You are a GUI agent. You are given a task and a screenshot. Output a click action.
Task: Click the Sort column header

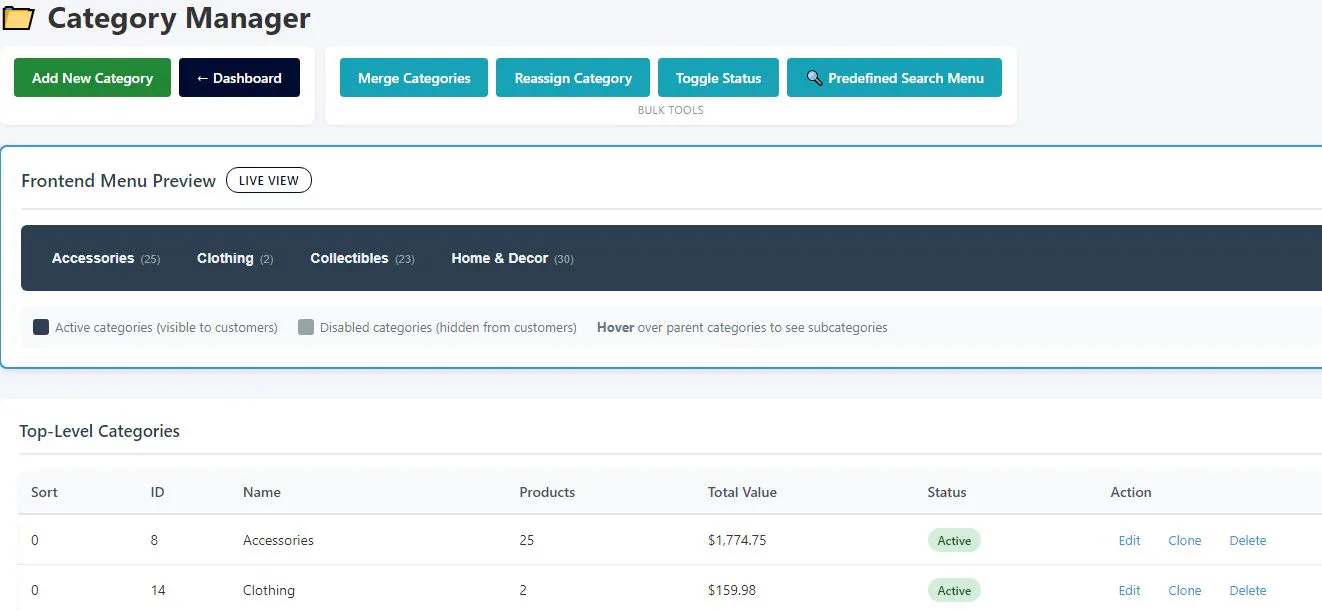coord(44,492)
